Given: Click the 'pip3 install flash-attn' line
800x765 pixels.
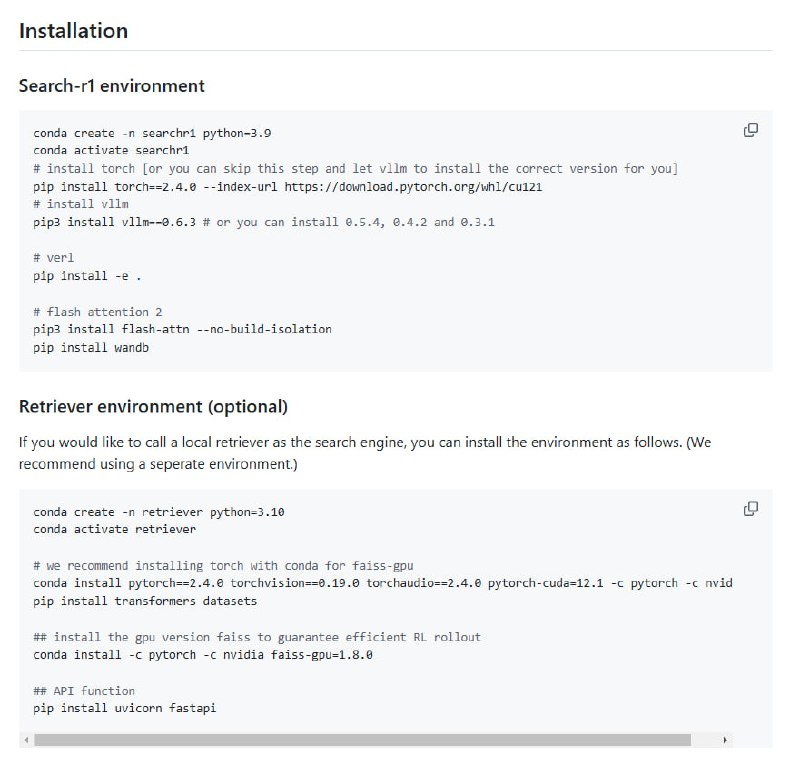Looking at the screenshot, I should pyautogui.click(x=182, y=329).
